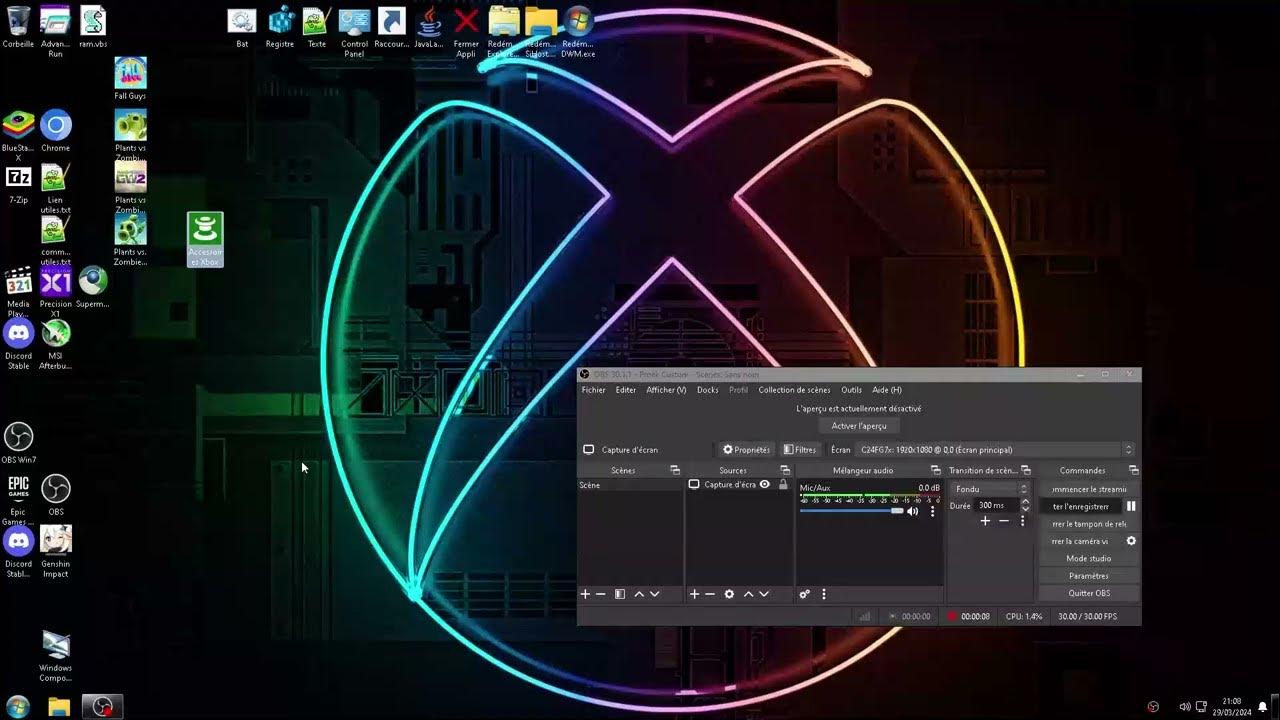Open the Fichier menu
The width and height of the screenshot is (1280, 720).
click(x=594, y=390)
